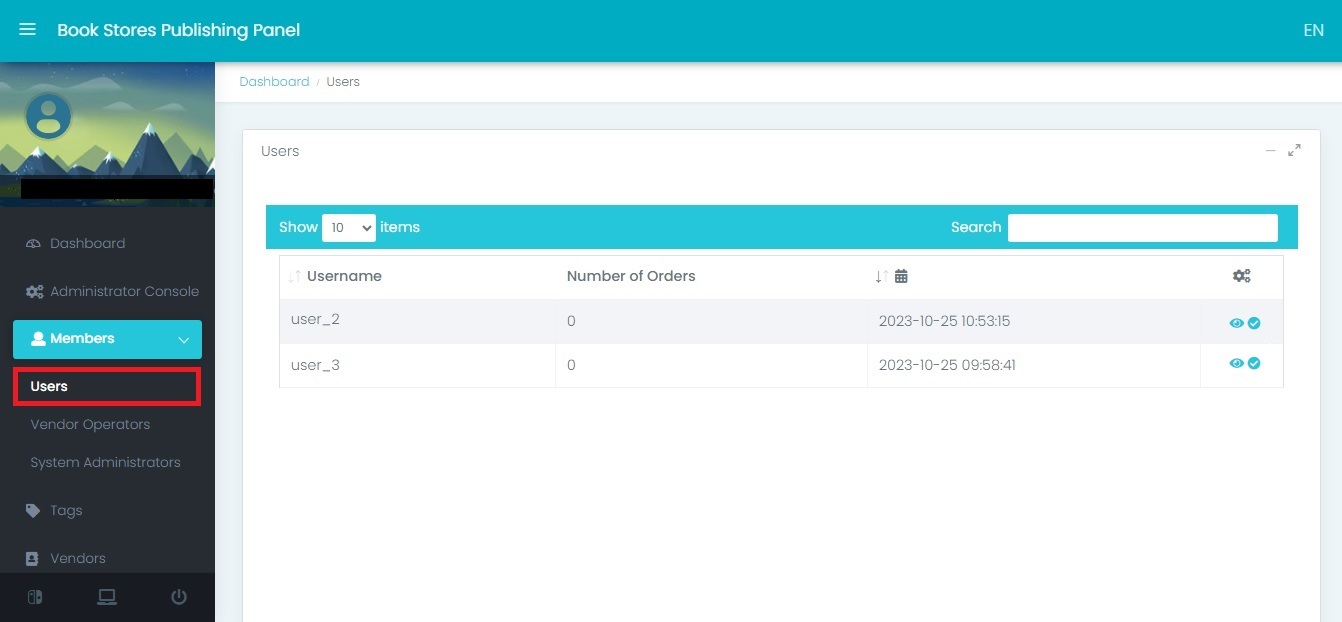View user_3 details with eye icon
The height and width of the screenshot is (622, 1342).
coord(1236,364)
